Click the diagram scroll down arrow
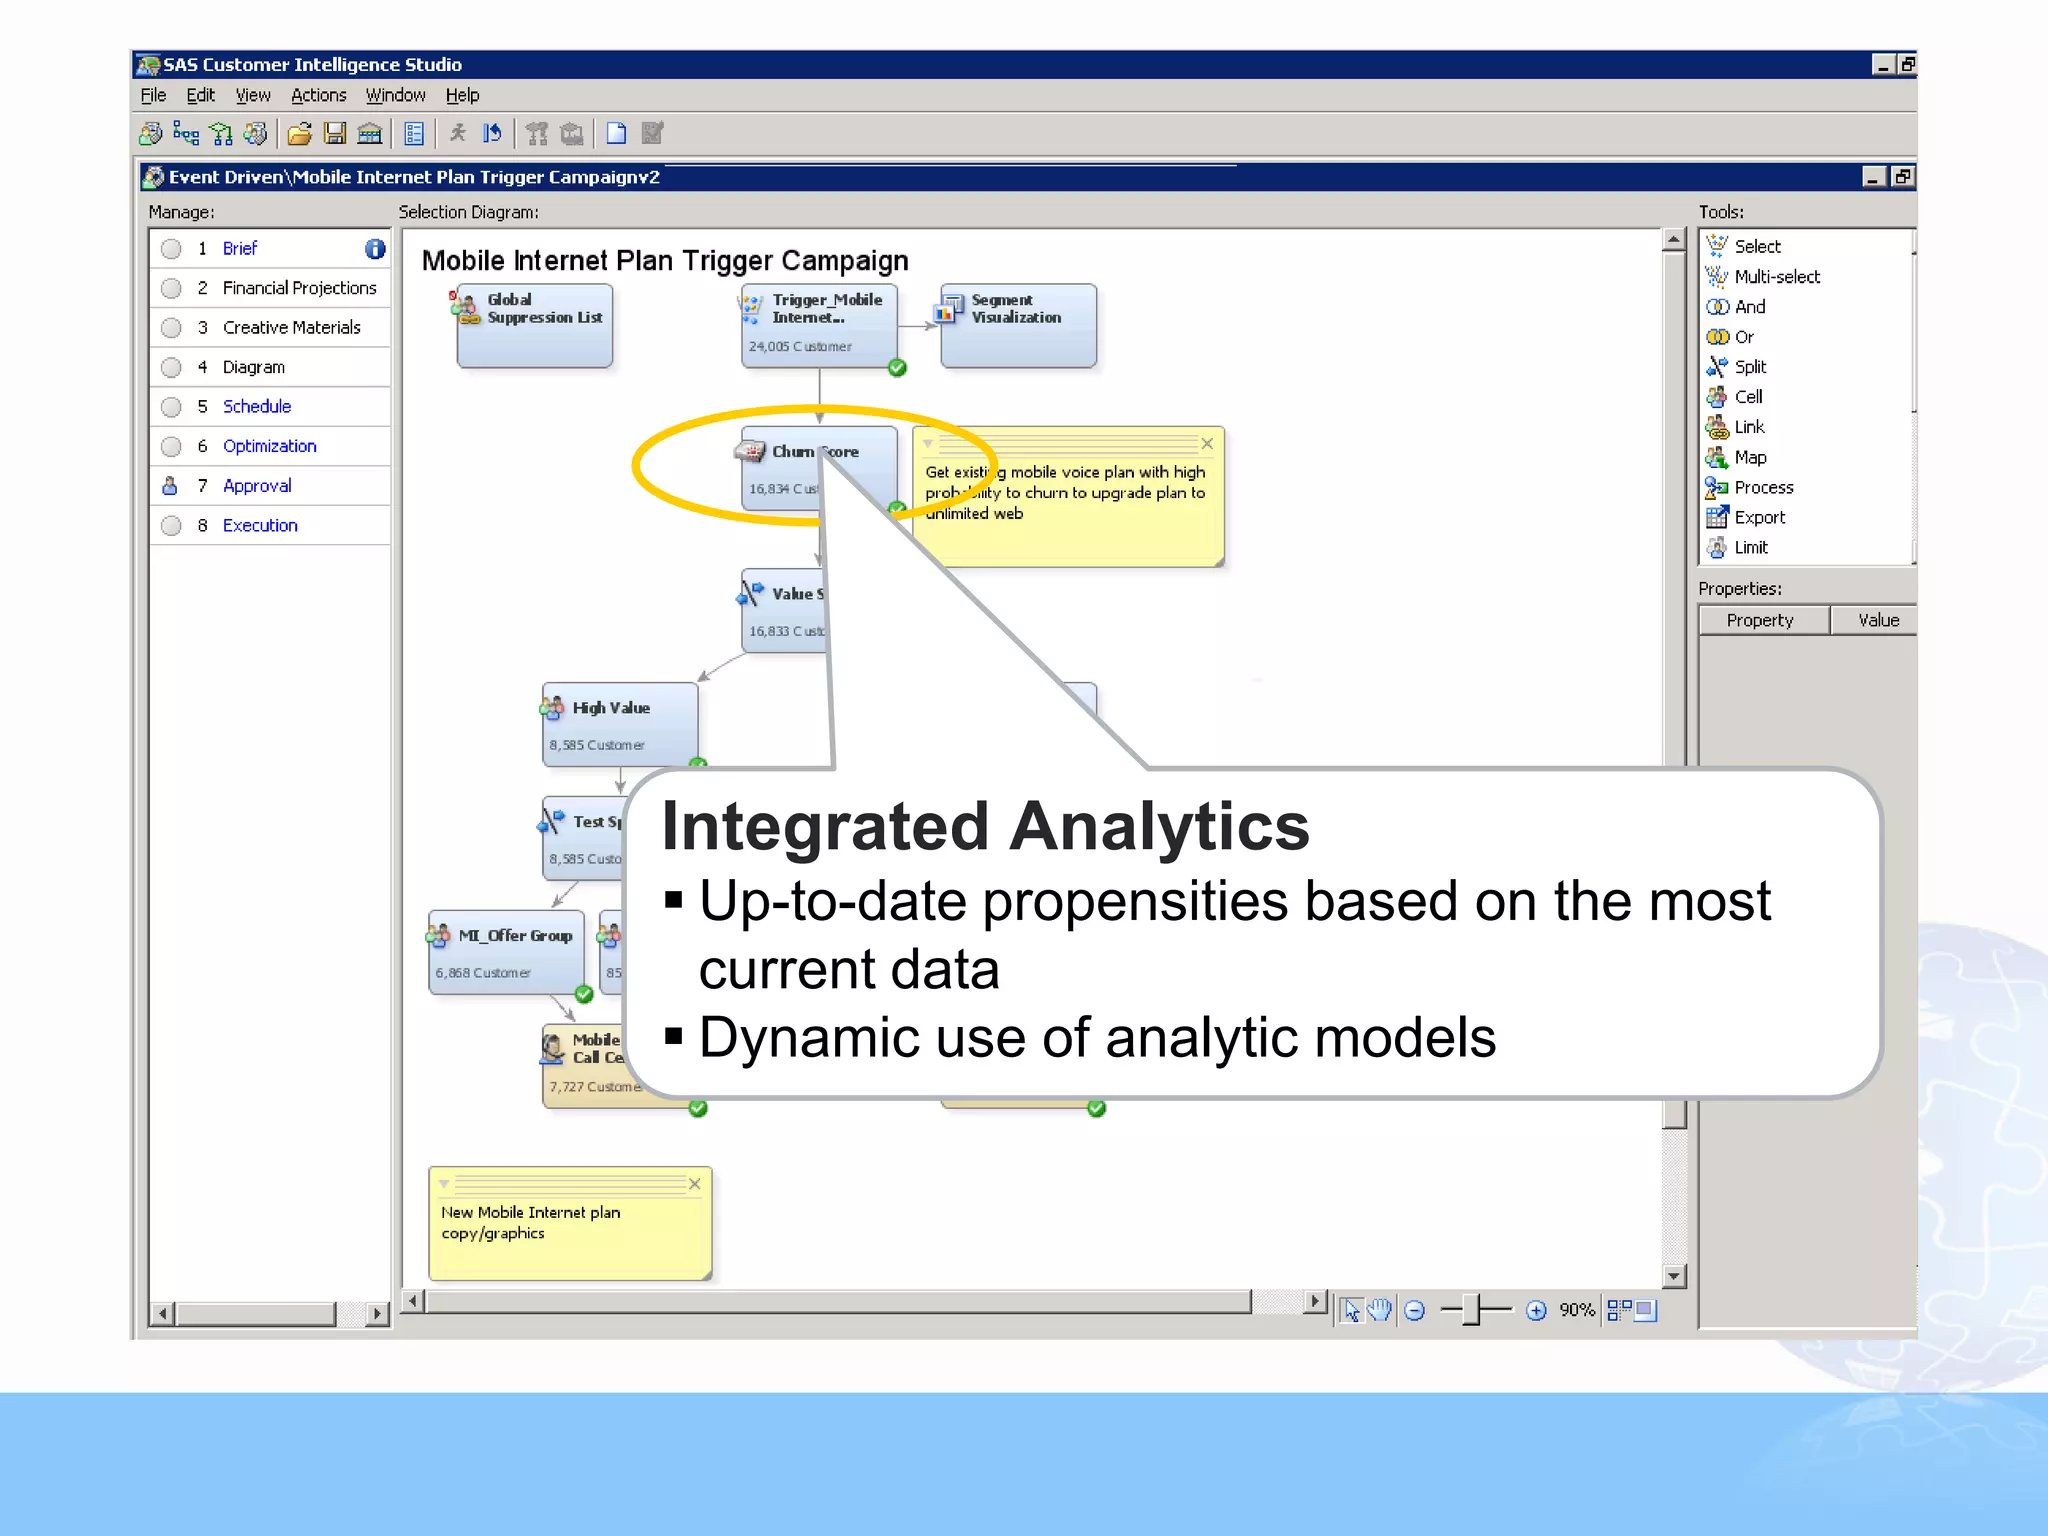 pos(1674,1276)
